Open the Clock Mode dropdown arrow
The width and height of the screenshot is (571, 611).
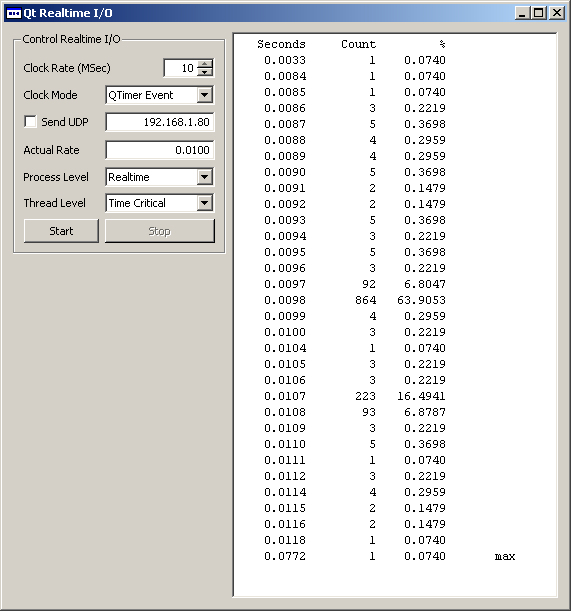point(205,95)
